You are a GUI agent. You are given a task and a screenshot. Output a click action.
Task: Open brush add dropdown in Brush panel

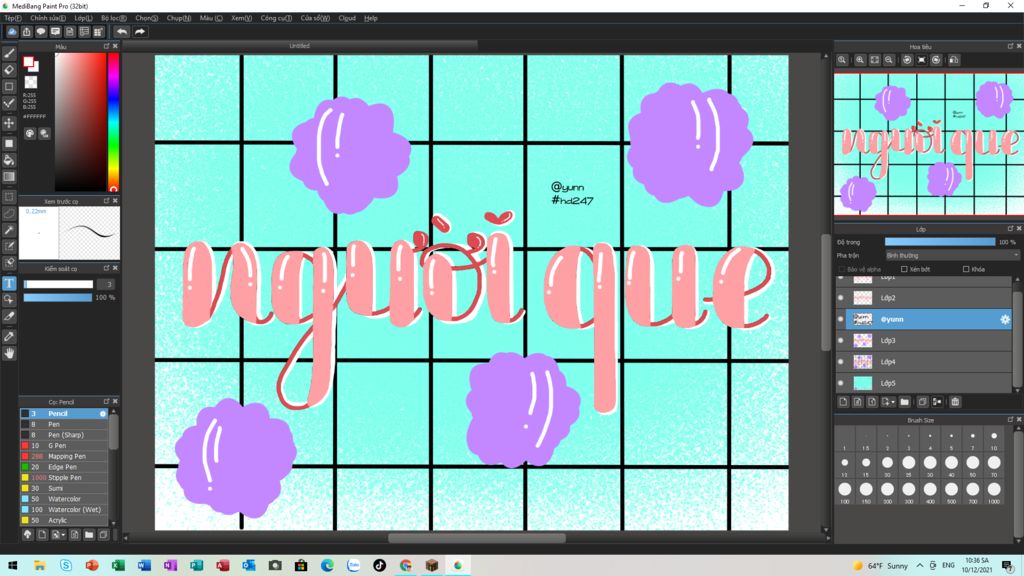click(59, 535)
